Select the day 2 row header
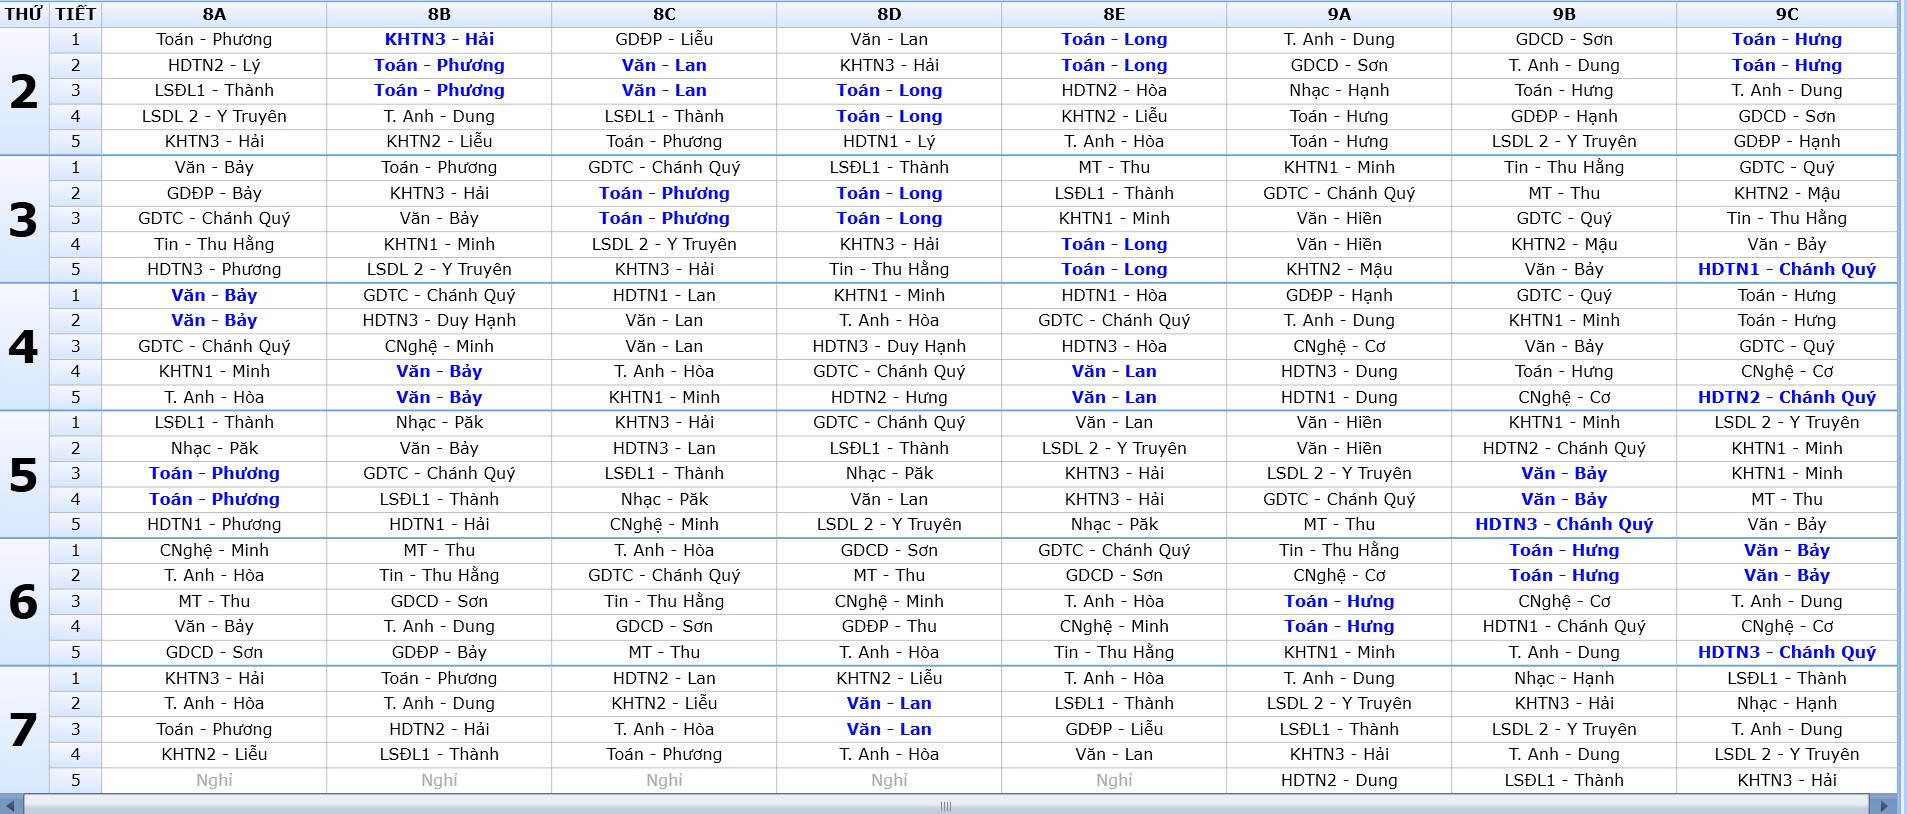Screen dimensions: 1907x814 [x=24, y=91]
